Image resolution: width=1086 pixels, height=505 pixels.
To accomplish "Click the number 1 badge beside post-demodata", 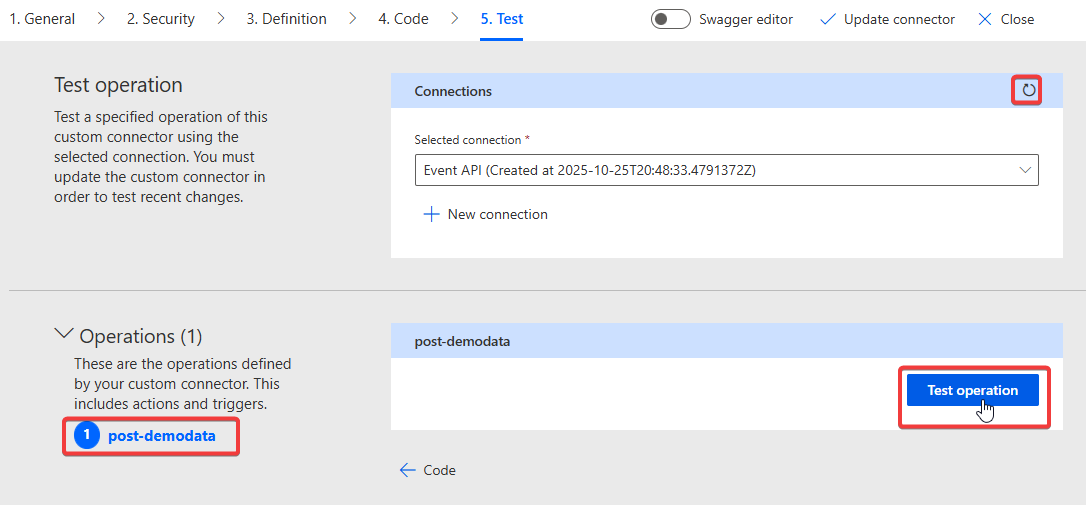I will coord(87,436).
